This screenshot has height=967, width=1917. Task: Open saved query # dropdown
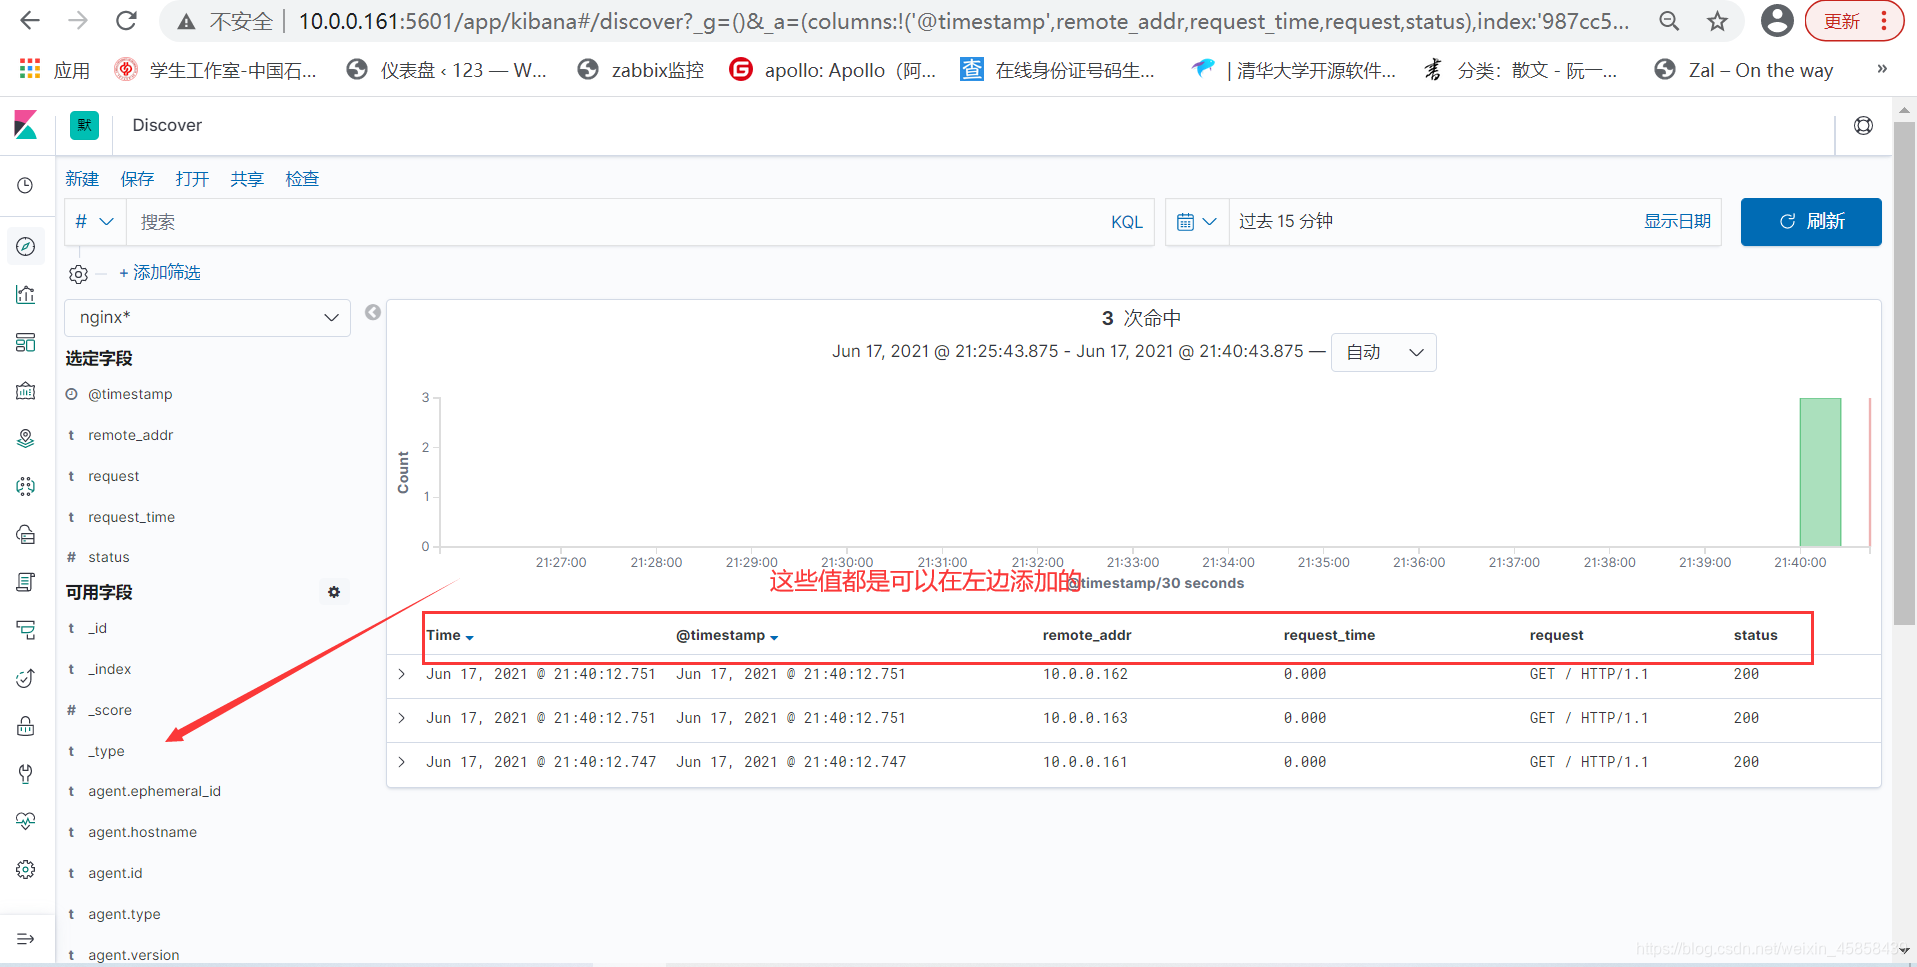(x=95, y=222)
